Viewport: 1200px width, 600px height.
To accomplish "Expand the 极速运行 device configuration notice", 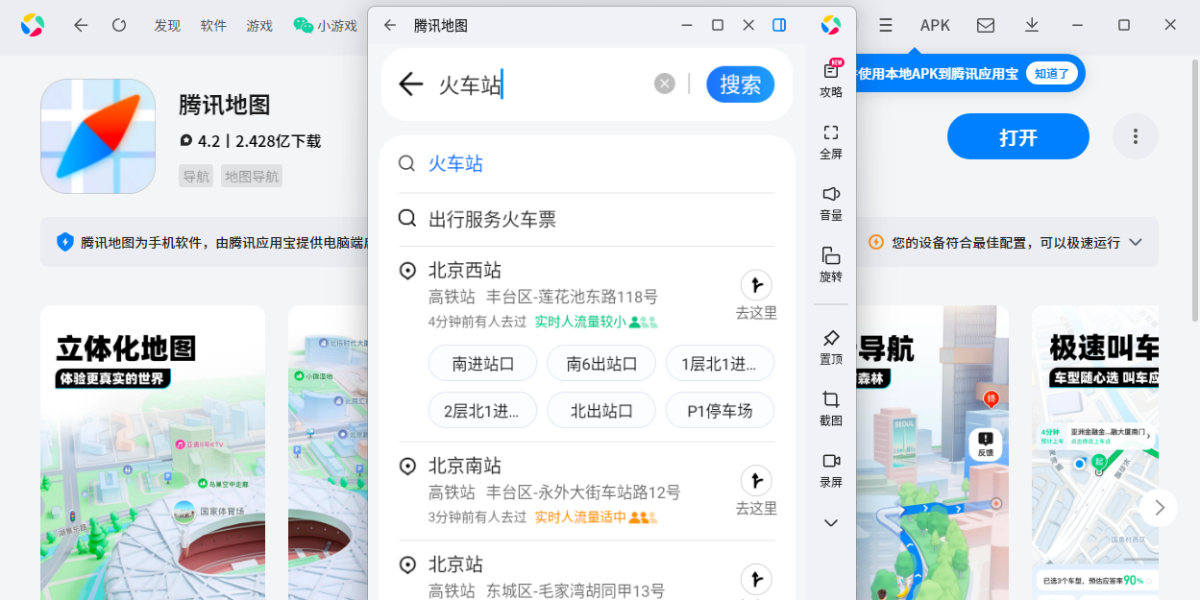I will coord(1135,242).
